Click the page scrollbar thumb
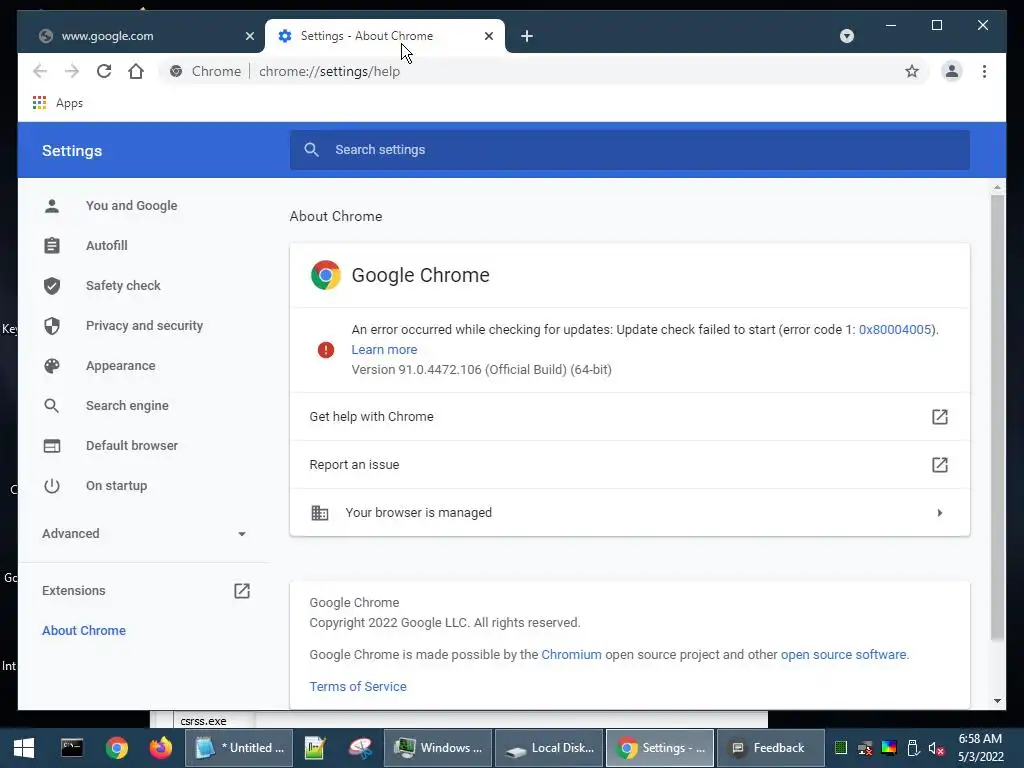Screen dimensions: 1024x768 (x=997, y=417)
